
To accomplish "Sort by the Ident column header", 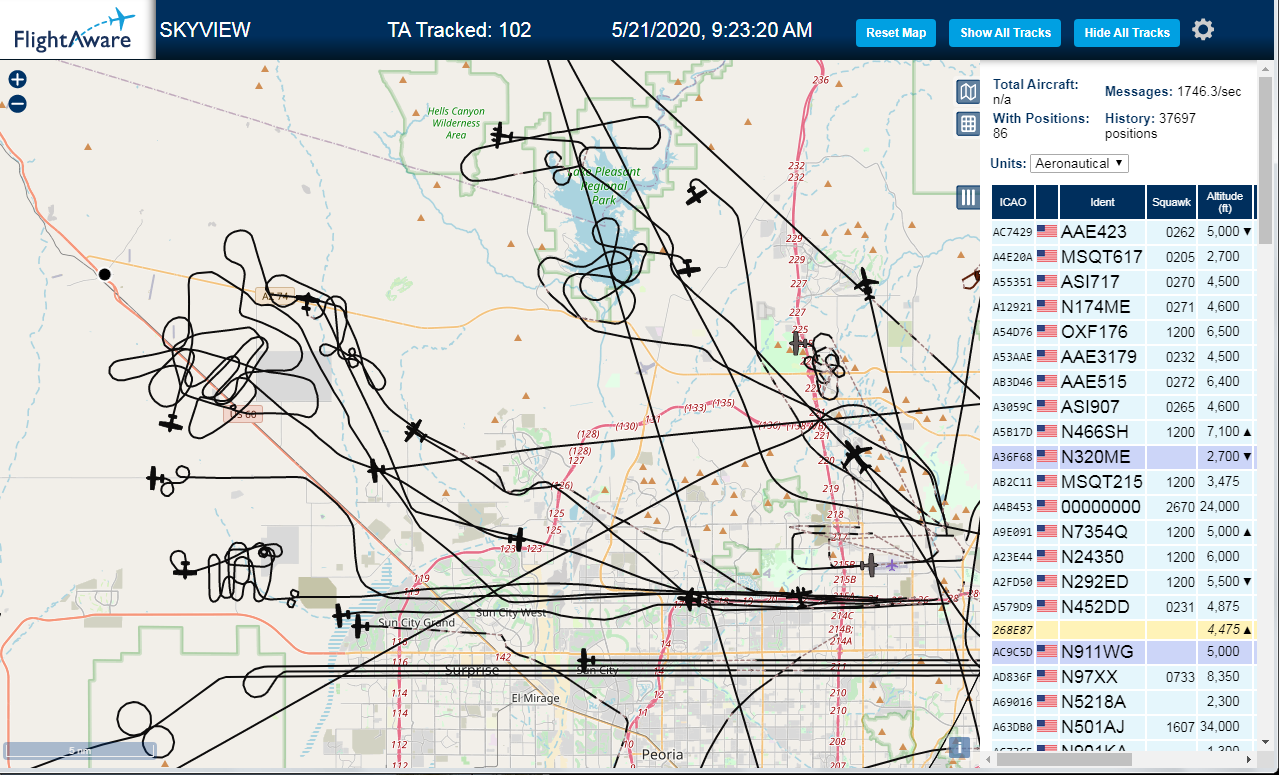I will point(1102,202).
